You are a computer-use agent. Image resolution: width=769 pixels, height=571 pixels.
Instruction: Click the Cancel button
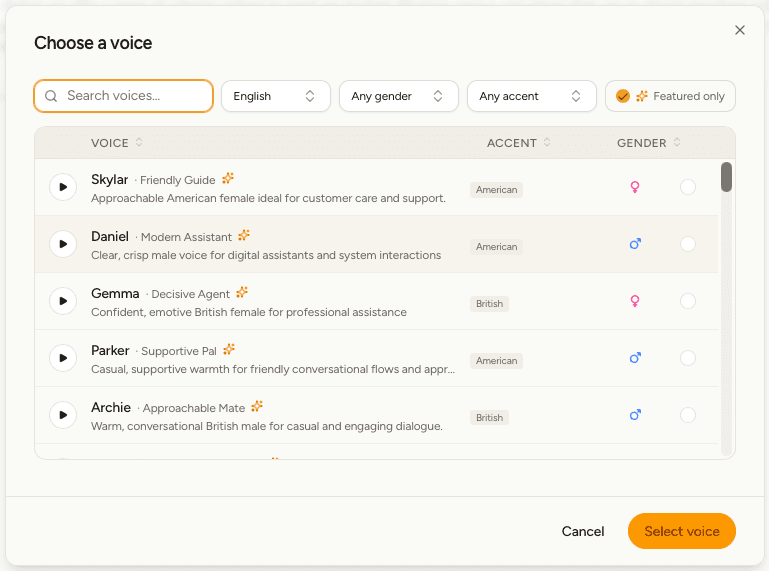coord(583,531)
